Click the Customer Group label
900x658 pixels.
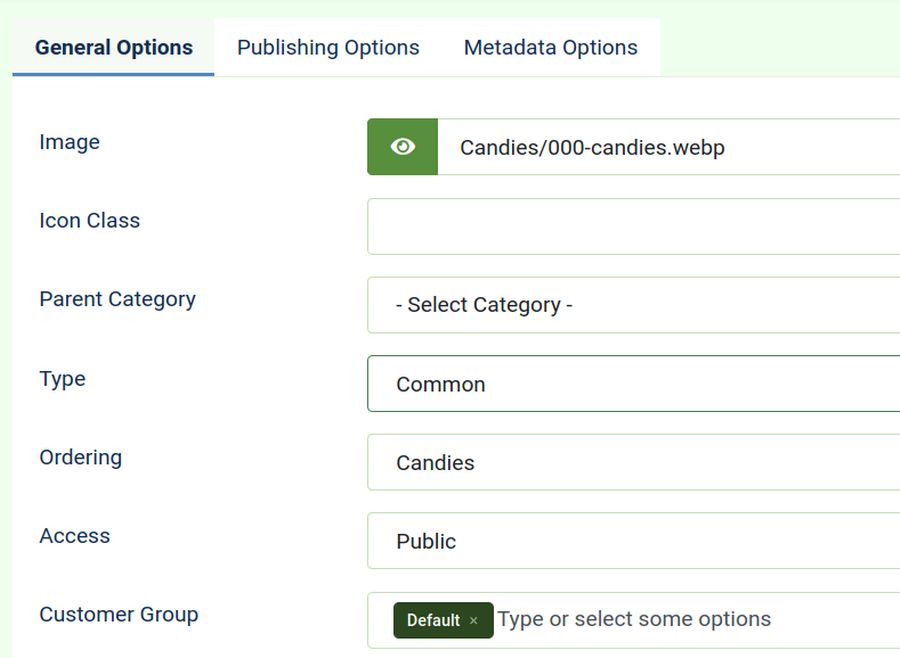click(x=118, y=614)
